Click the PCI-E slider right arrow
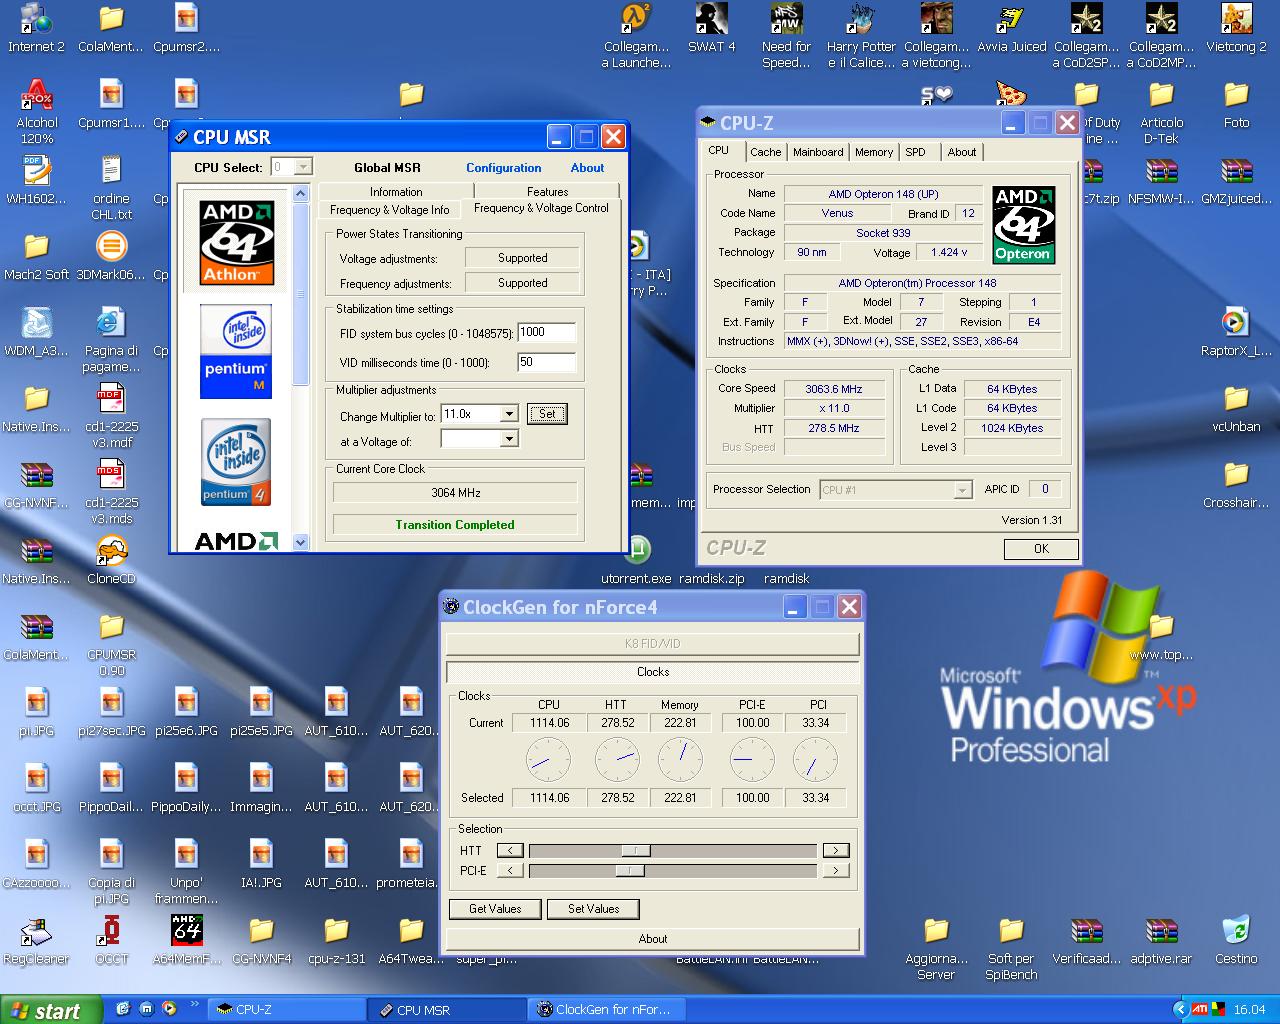Screen dimensions: 1280x1024 click(836, 871)
